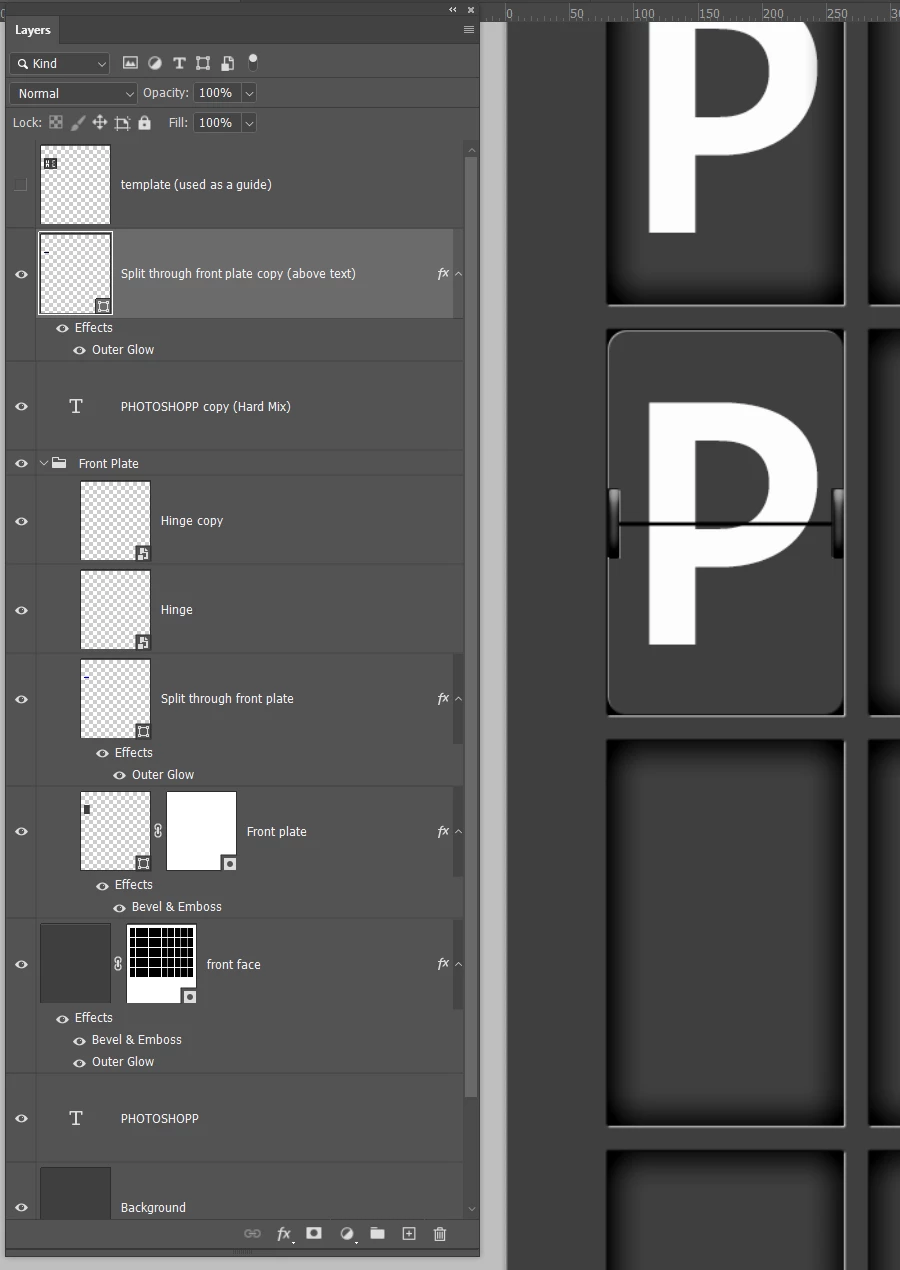Click the Hinge layer thumbnail
Screen dimensions: 900x1270
pos(115,610)
